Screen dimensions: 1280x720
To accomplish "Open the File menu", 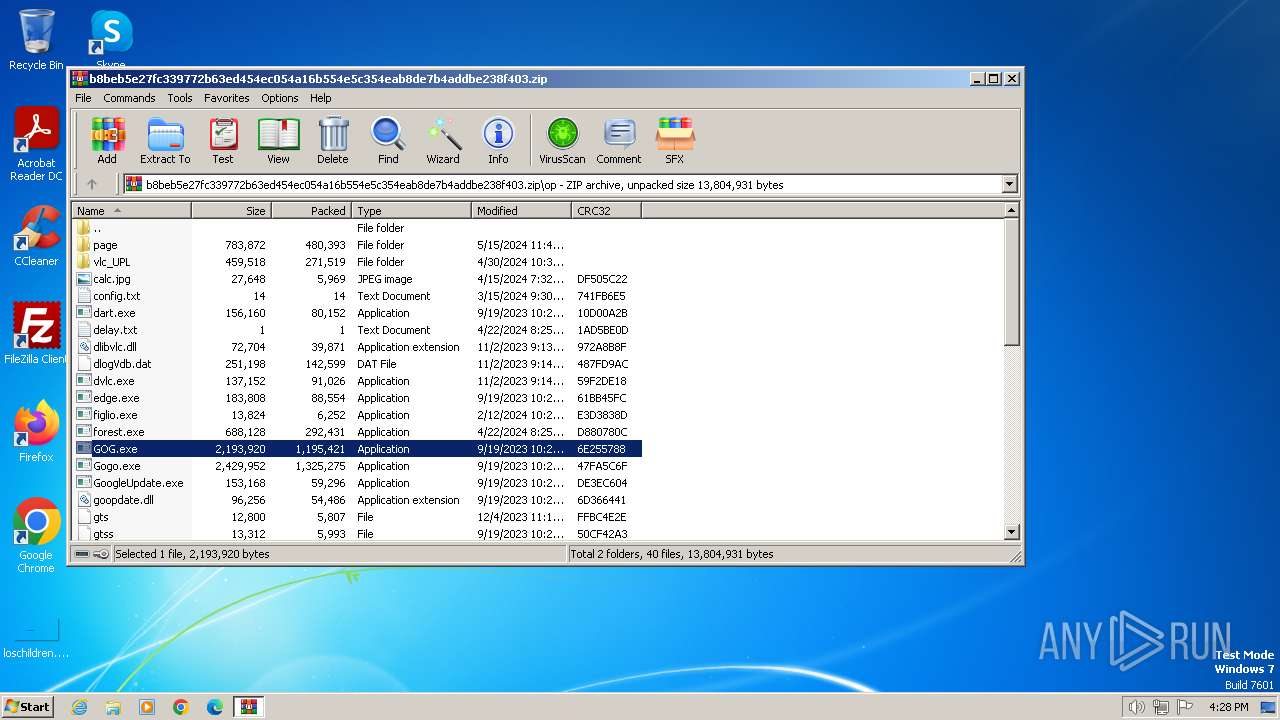I will pyautogui.click(x=83, y=98).
